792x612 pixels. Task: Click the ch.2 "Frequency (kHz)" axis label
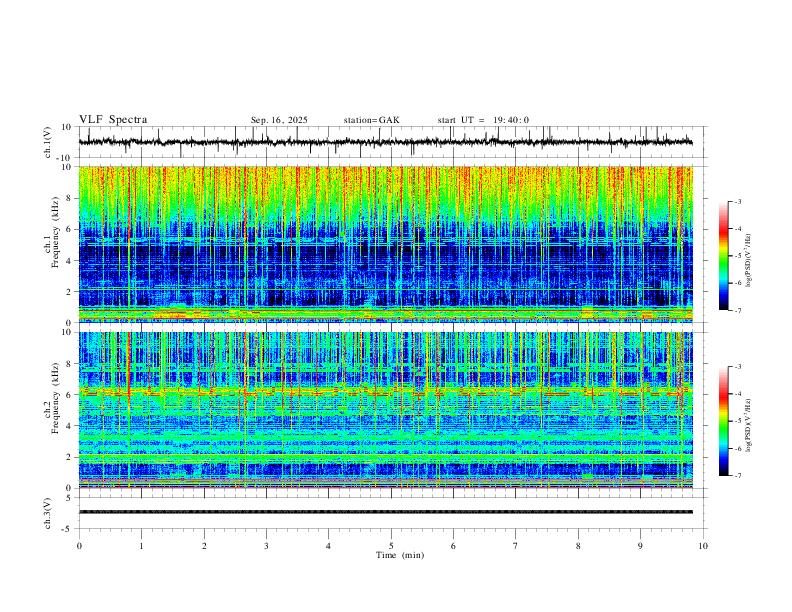click(55, 399)
